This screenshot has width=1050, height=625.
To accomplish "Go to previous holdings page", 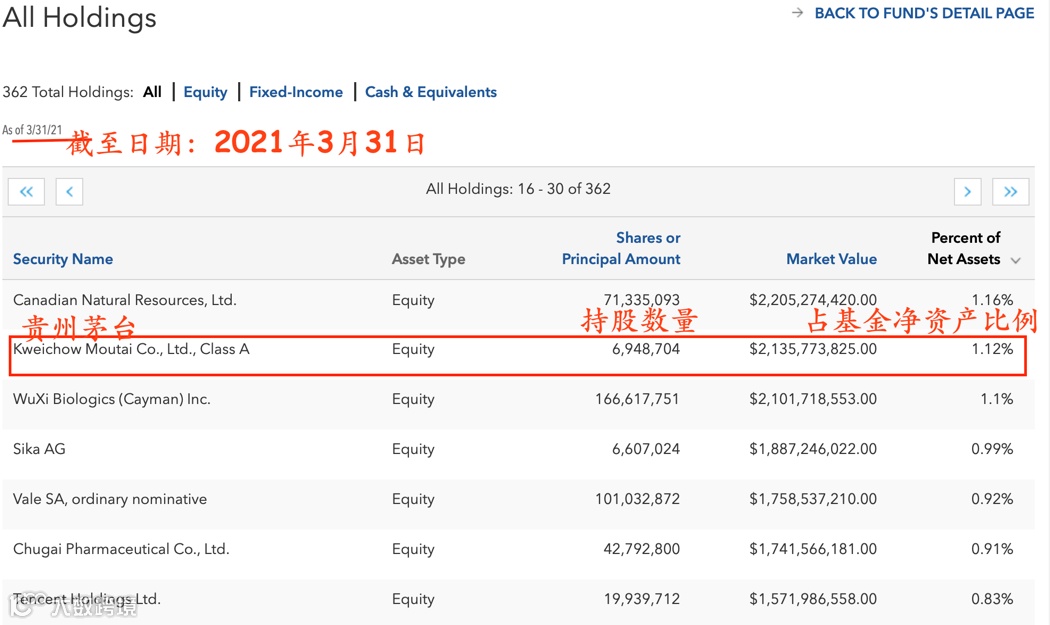I will 69,191.
